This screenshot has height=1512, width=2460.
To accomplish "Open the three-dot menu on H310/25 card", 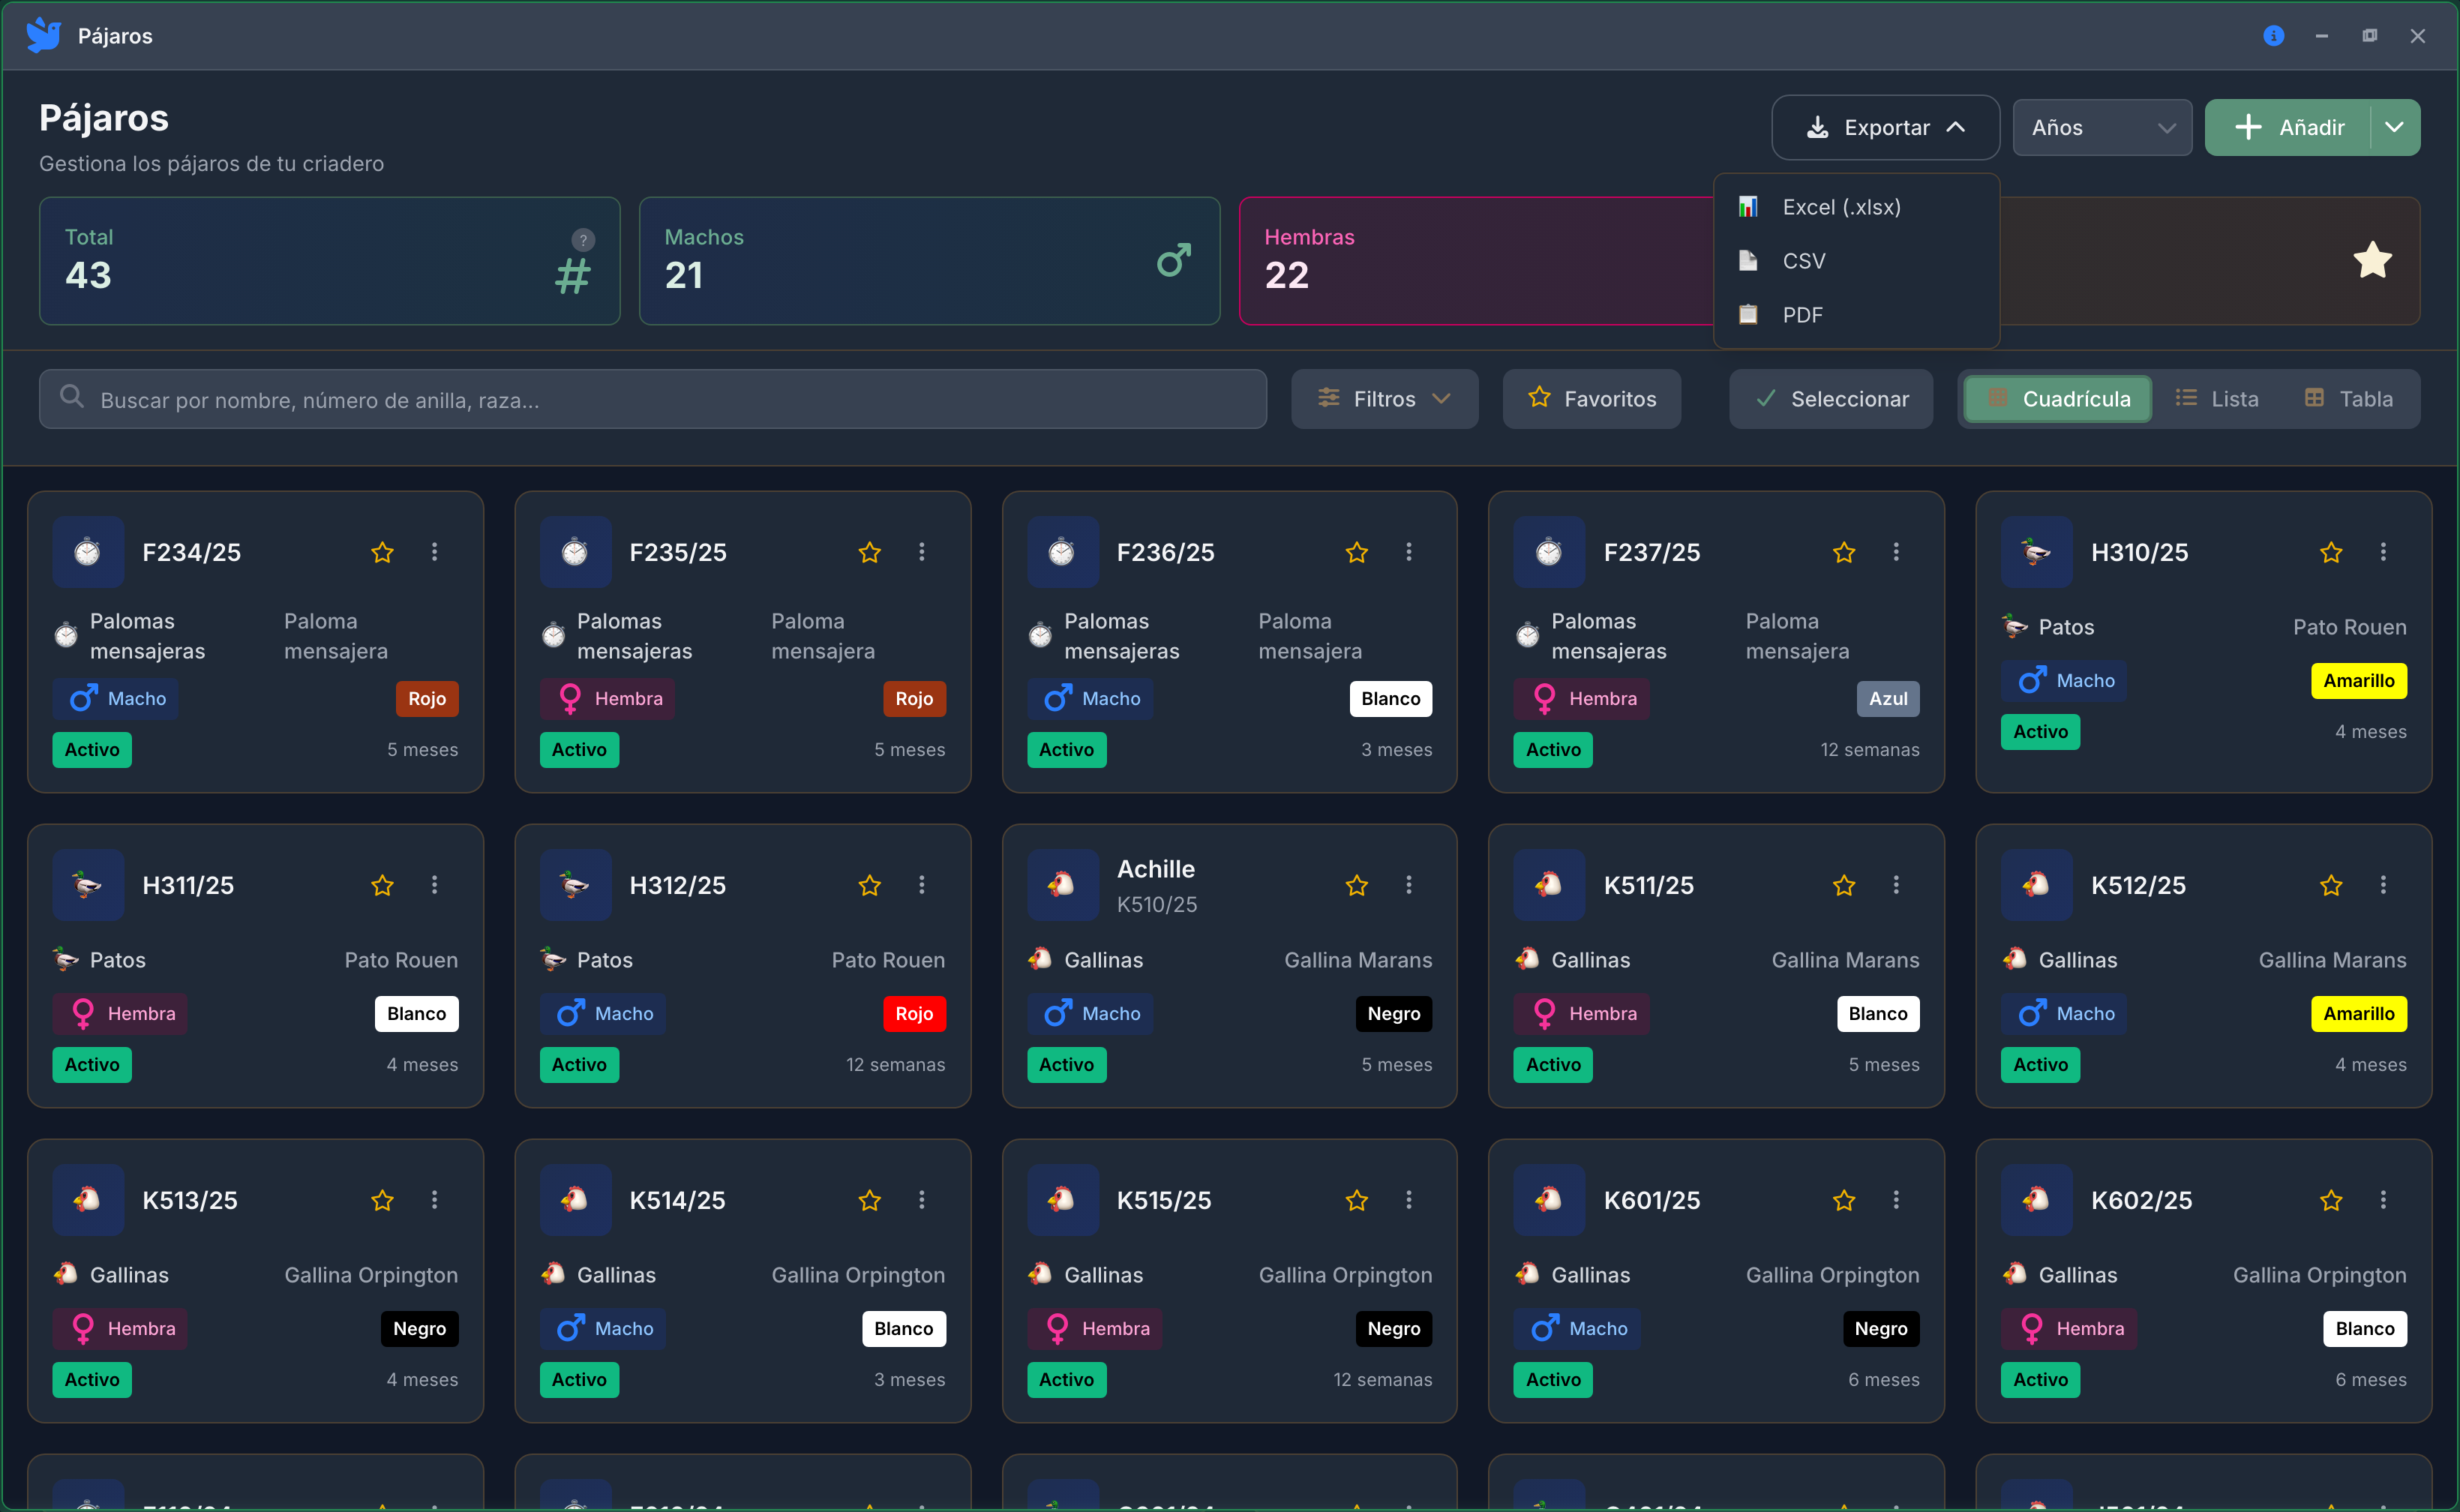I will point(2383,552).
